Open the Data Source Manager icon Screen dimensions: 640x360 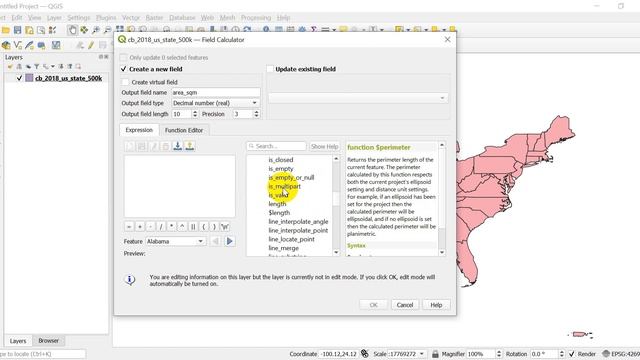click(x=6, y=45)
